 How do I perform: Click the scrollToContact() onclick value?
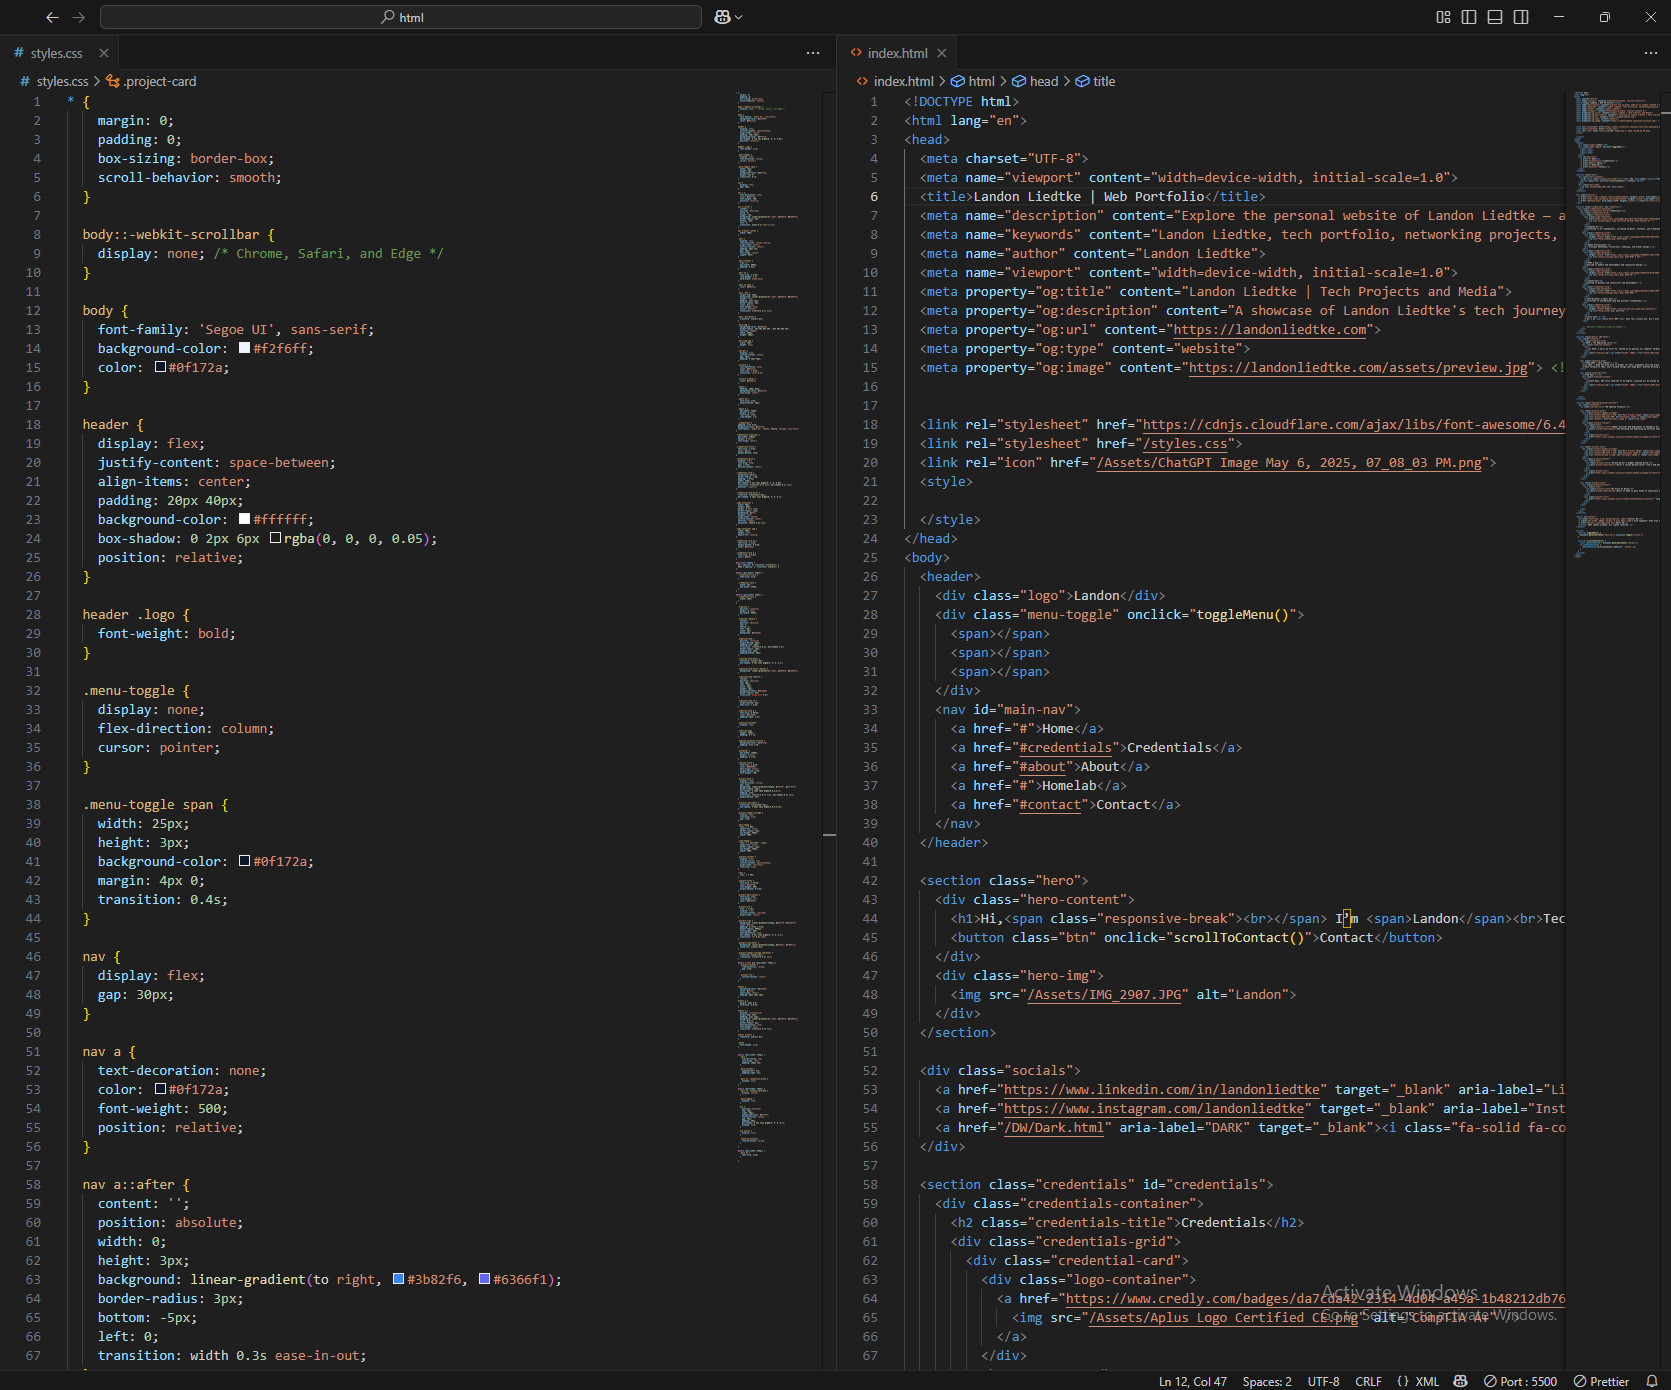coord(1238,937)
